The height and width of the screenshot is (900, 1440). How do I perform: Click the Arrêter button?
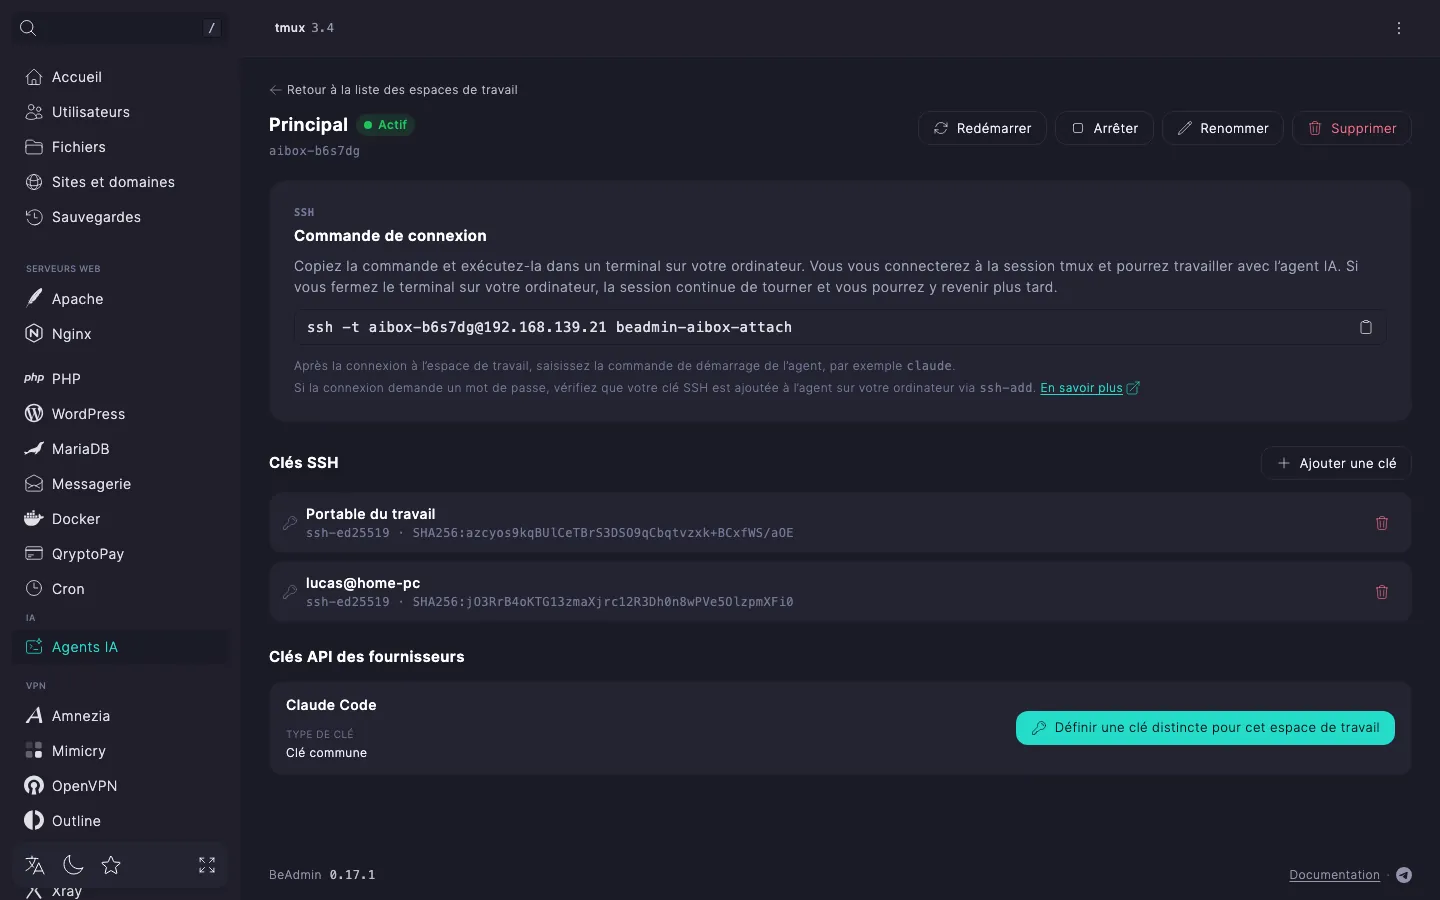click(1105, 128)
